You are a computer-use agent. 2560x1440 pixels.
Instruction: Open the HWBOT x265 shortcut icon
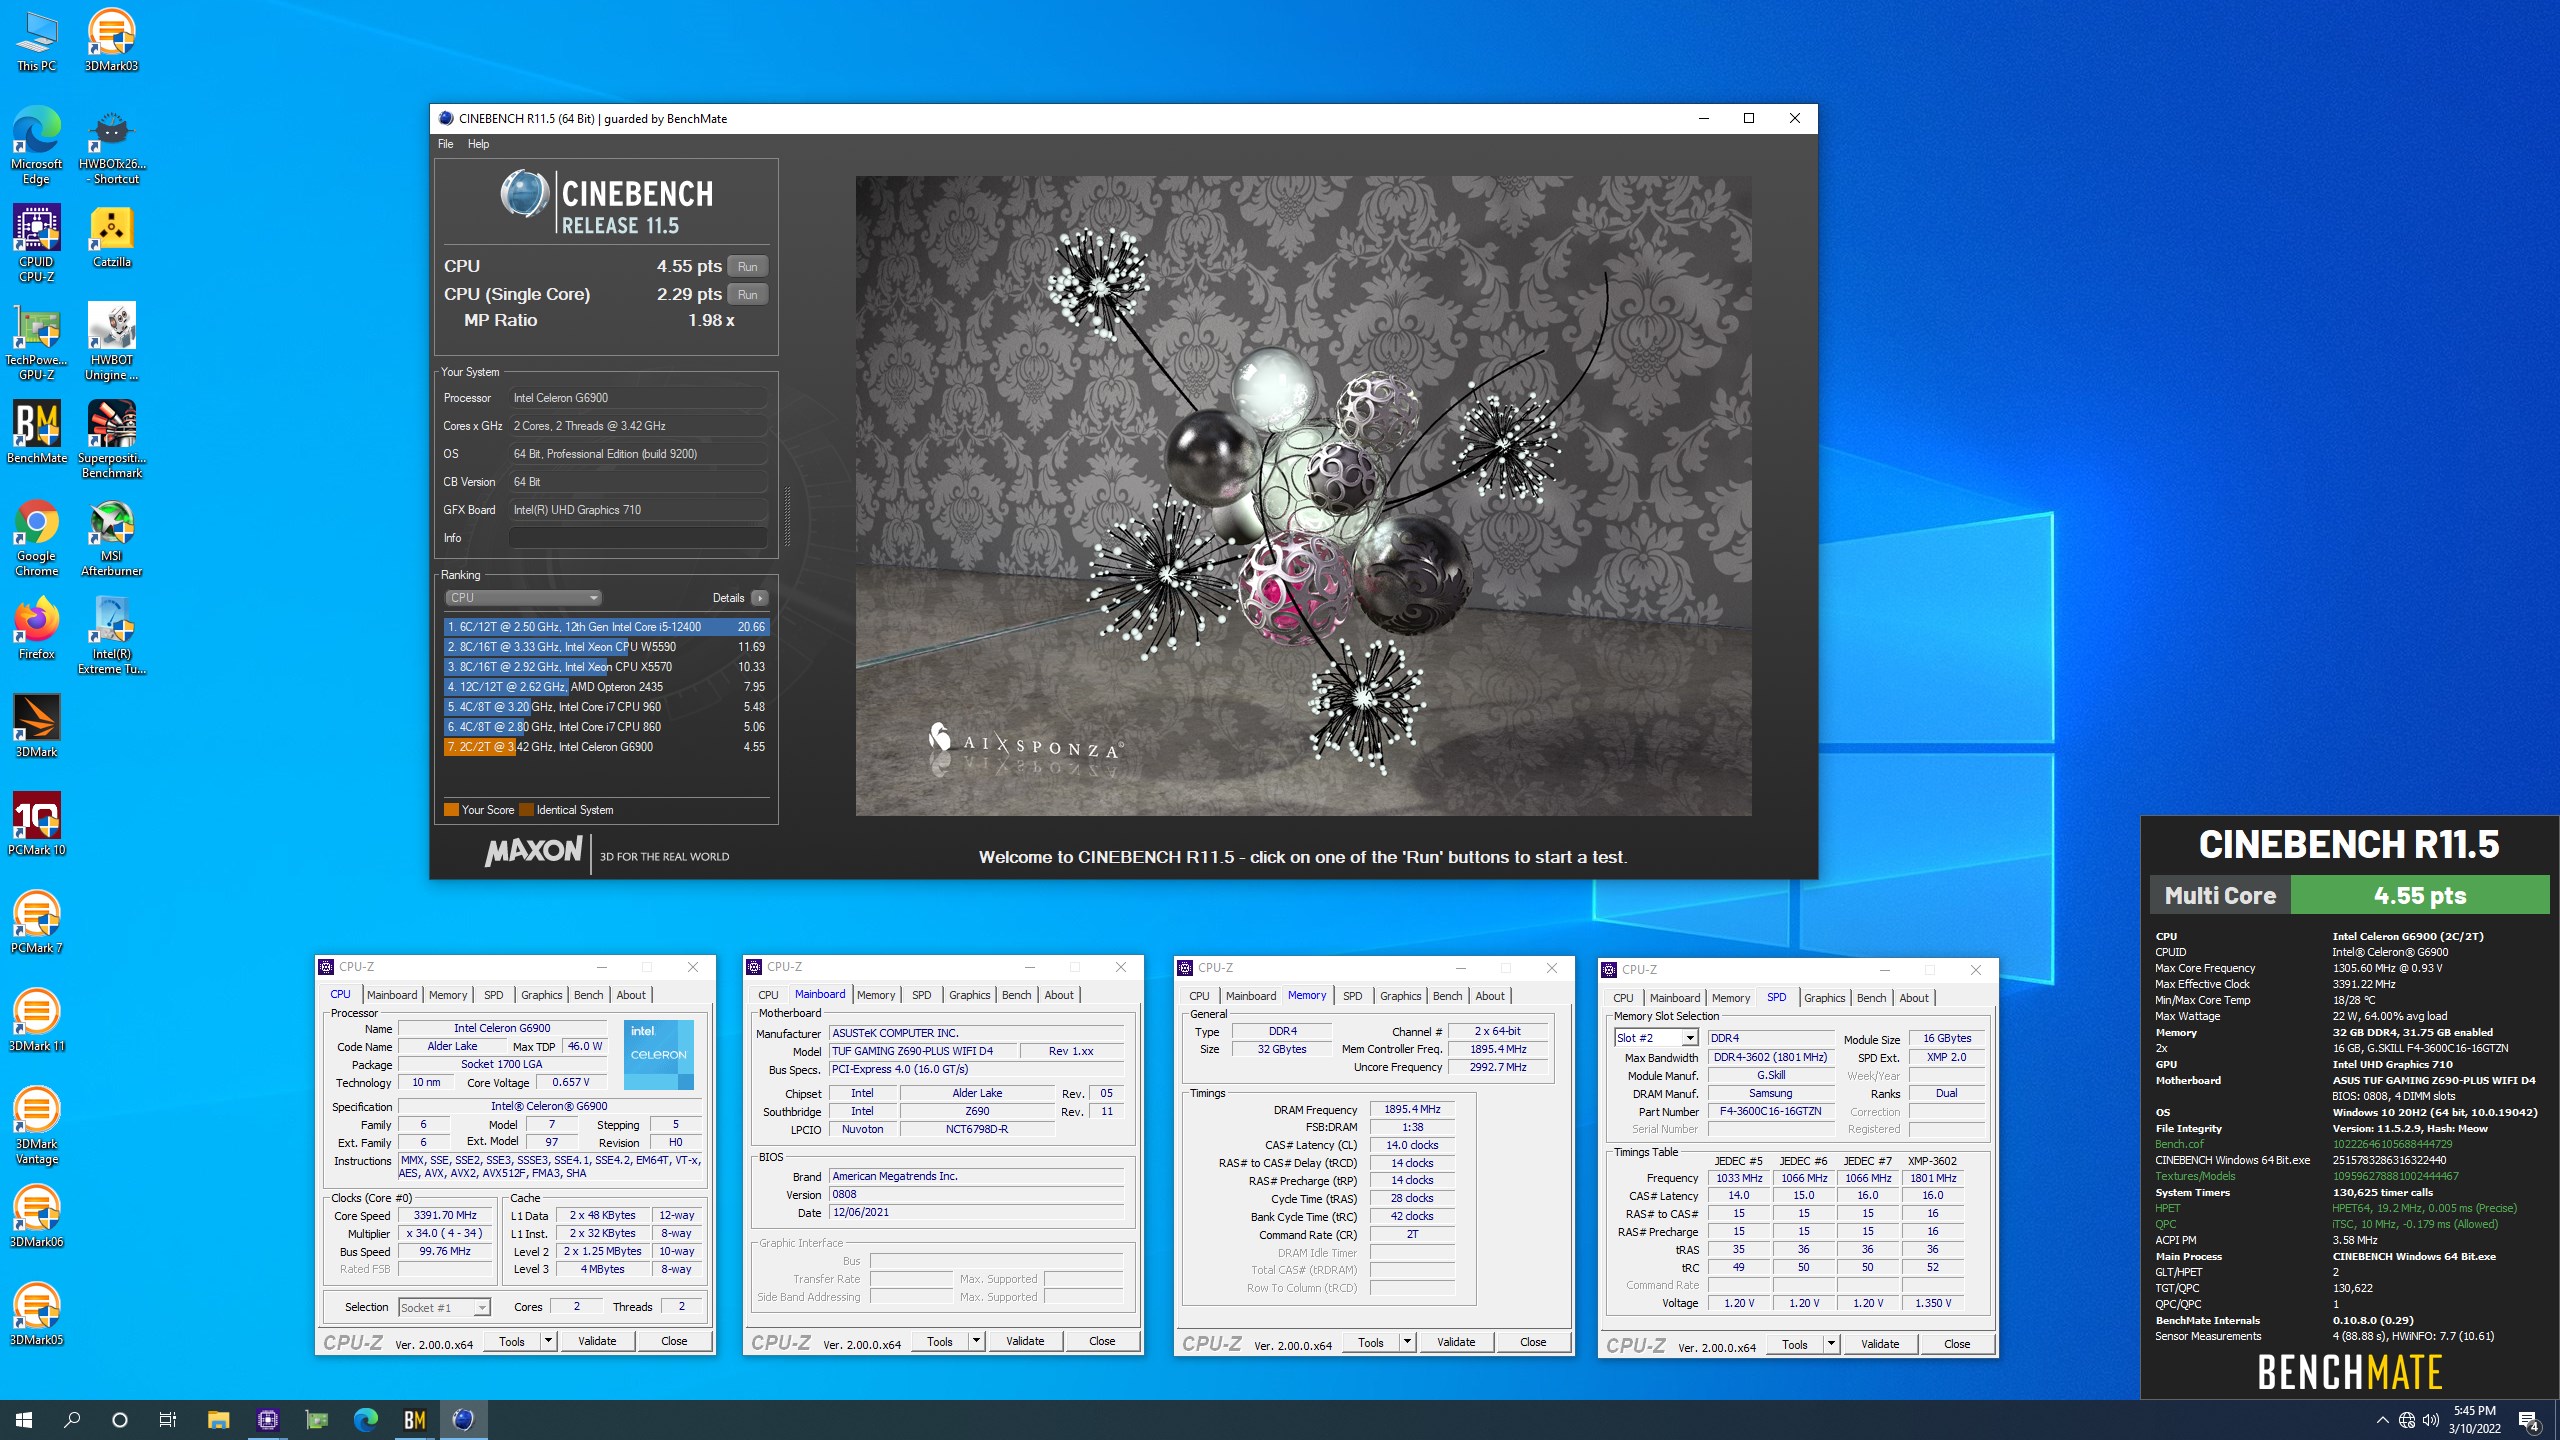(111, 145)
